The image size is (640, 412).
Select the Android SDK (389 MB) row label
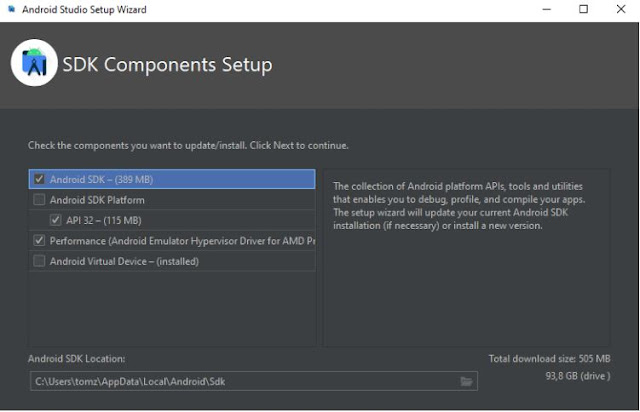click(x=101, y=180)
